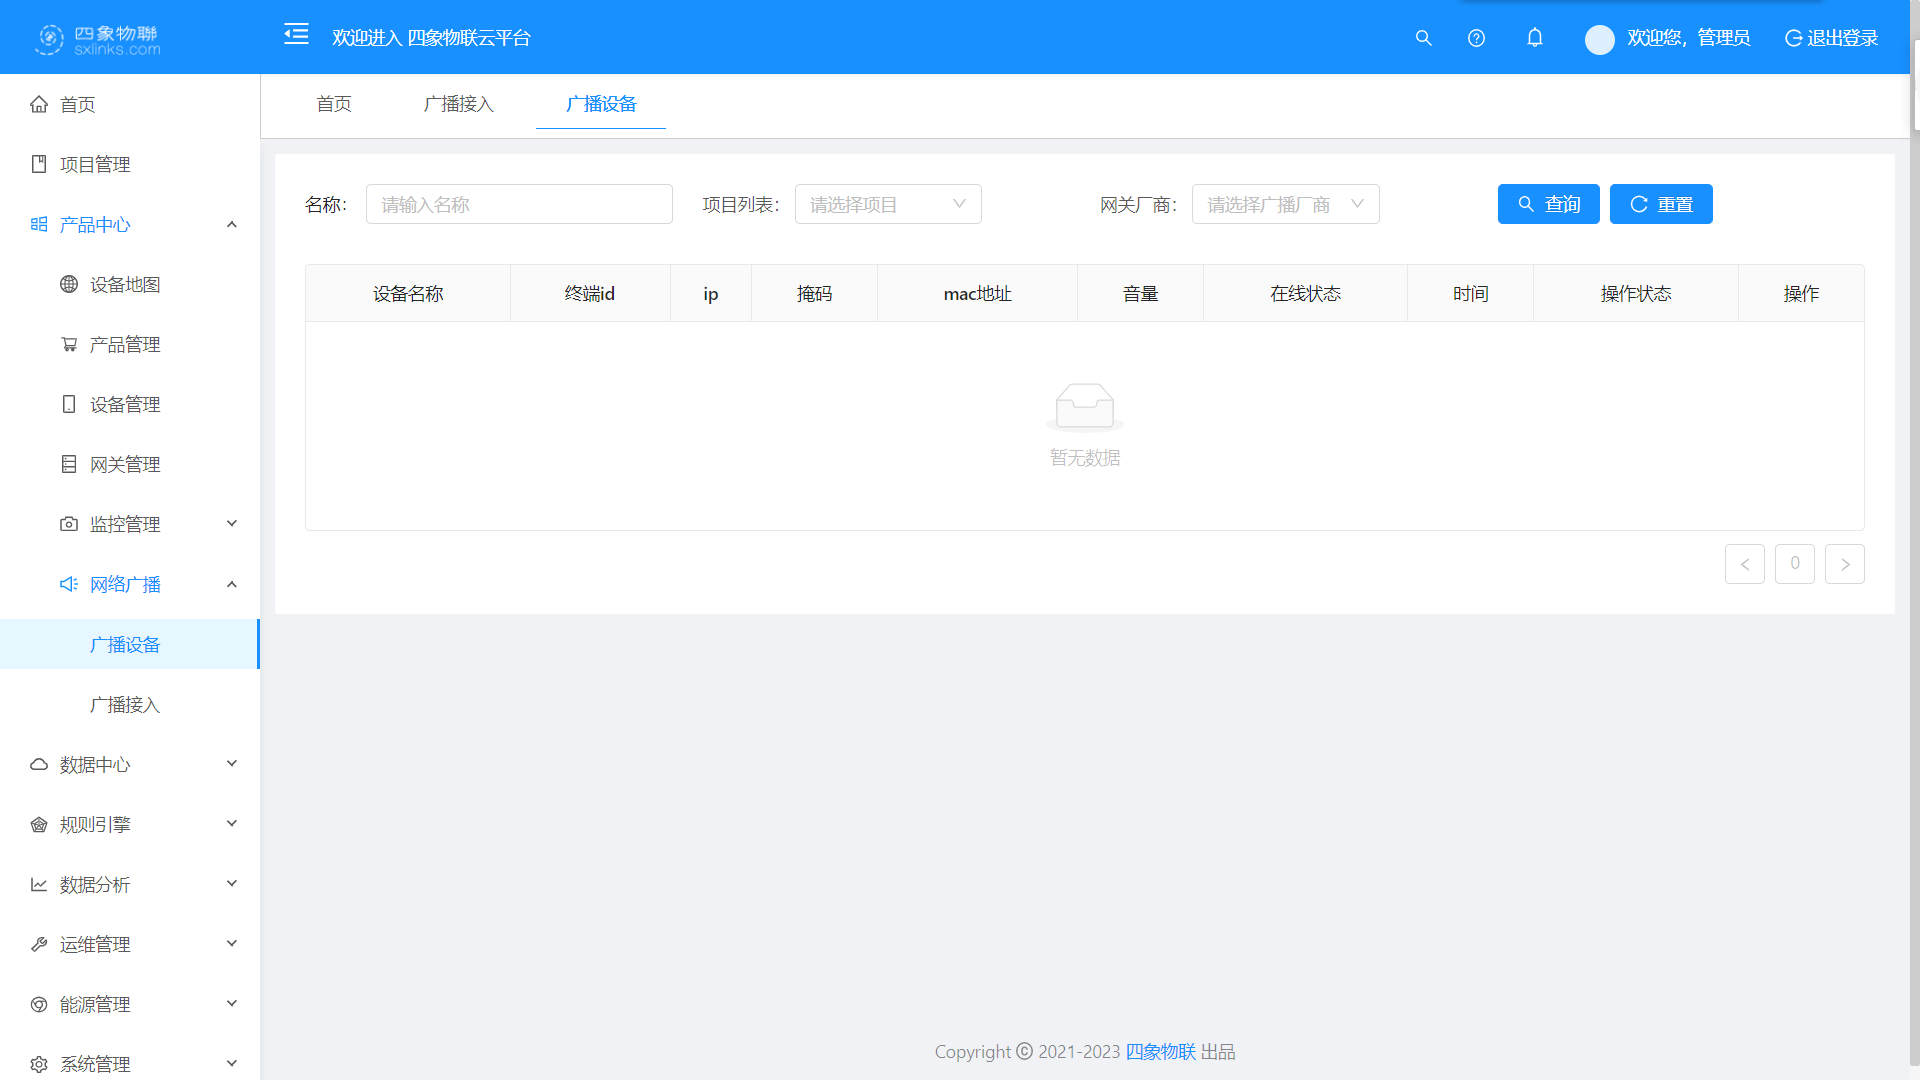Viewport: 1920px width, 1080px height.
Task: Click the 退出登录 logout link
Action: point(1832,38)
